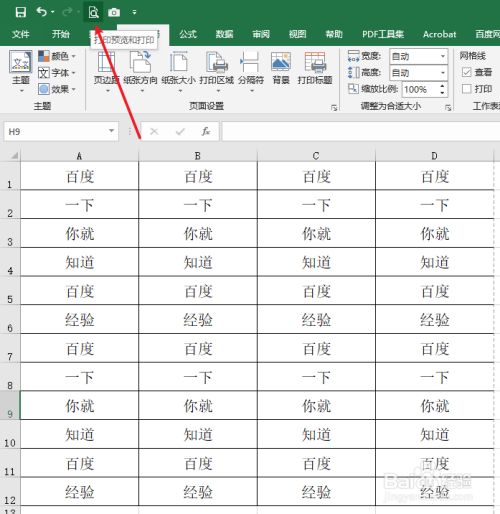500x514 pixels.
Task: Click cell B9 containing 你就
Action: pyautogui.click(x=198, y=406)
